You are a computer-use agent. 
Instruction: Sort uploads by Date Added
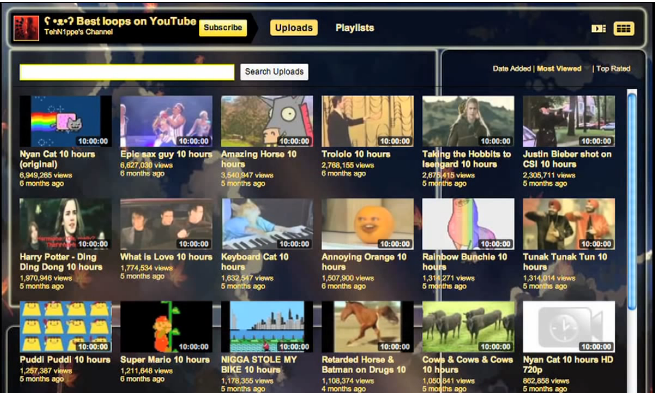(x=512, y=68)
